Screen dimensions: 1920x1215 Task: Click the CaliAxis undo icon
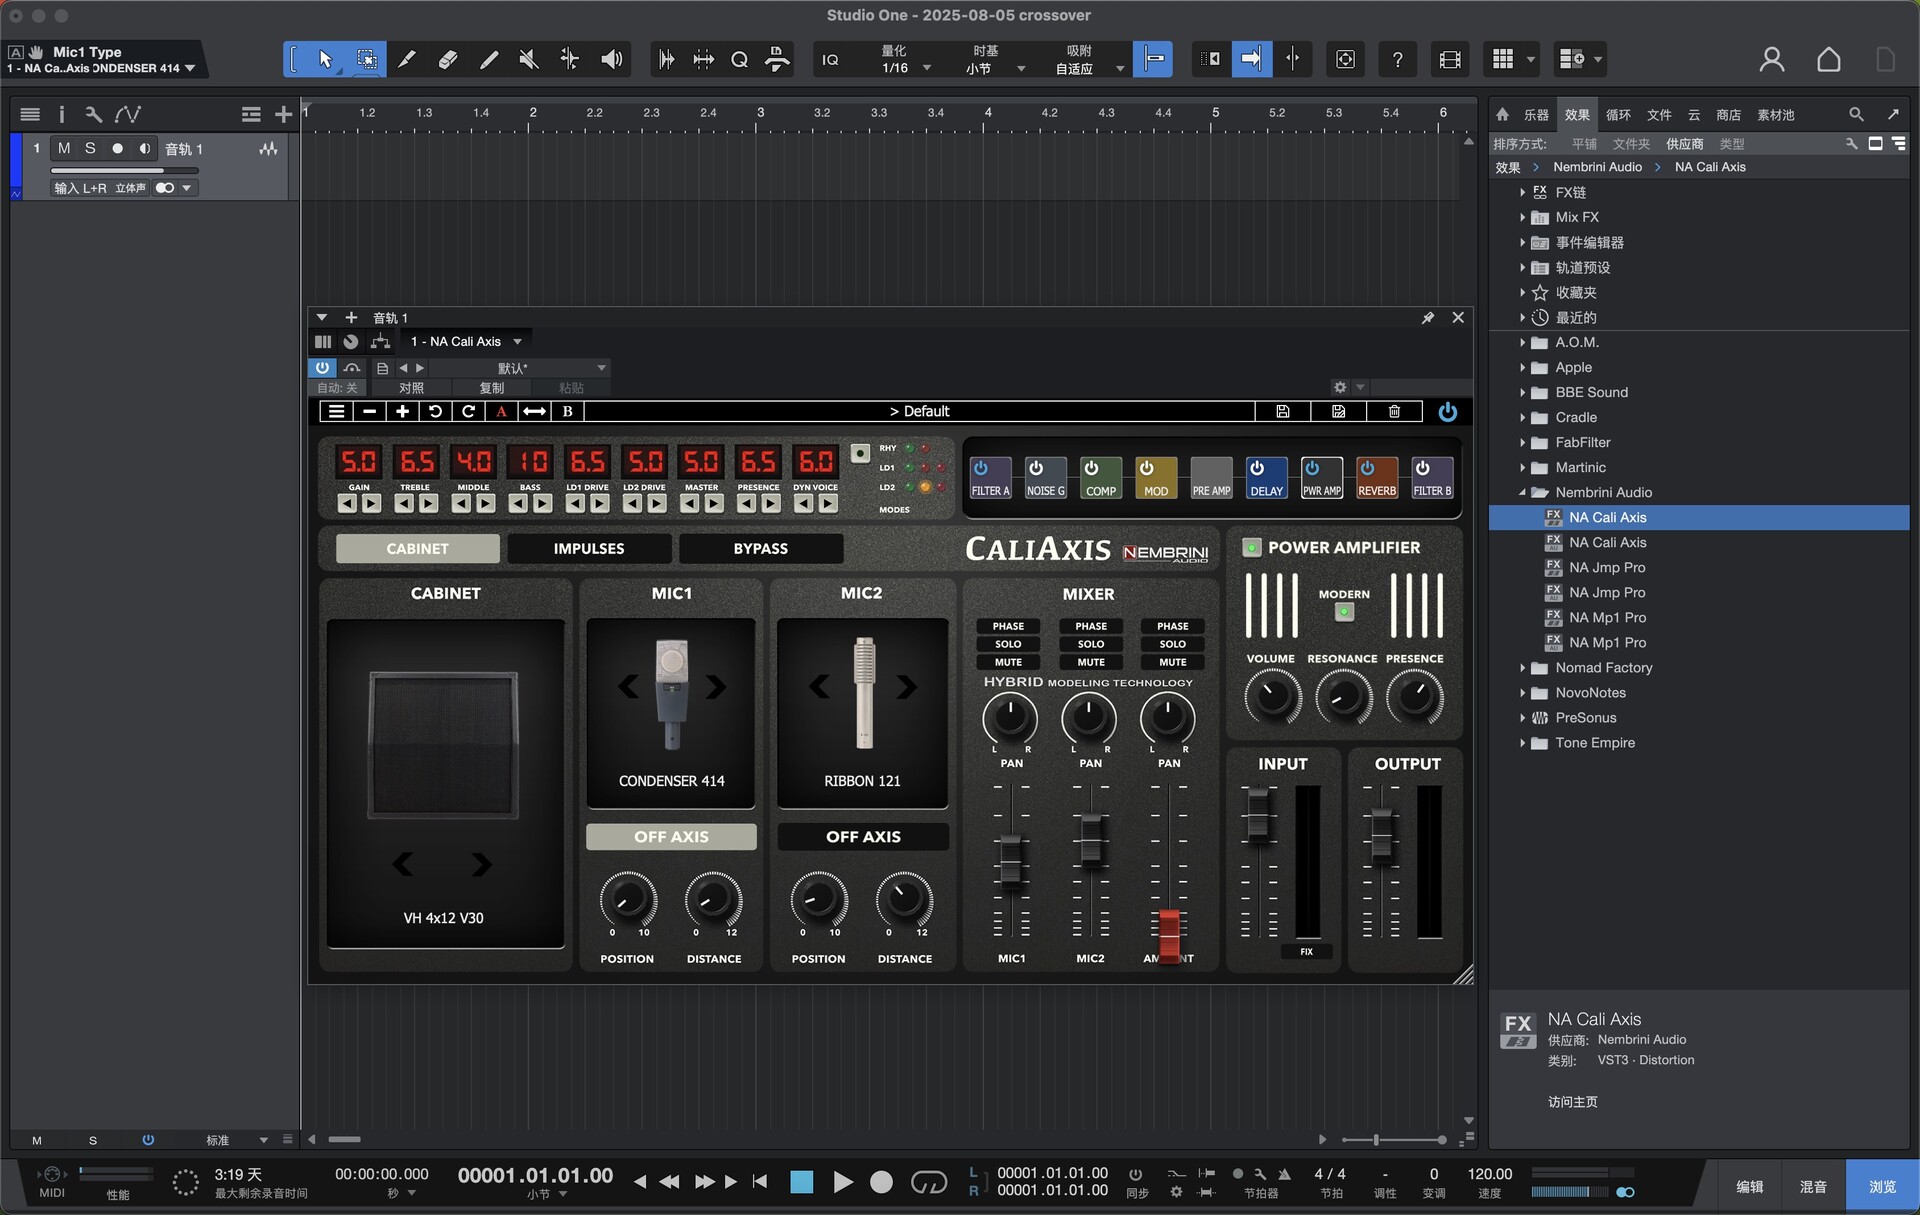[435, 411]
